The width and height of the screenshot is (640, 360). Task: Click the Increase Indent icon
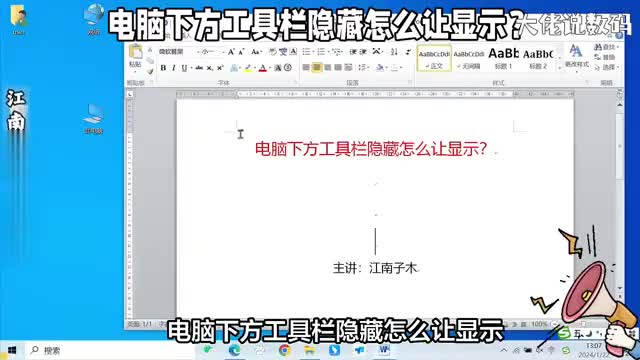363,52
